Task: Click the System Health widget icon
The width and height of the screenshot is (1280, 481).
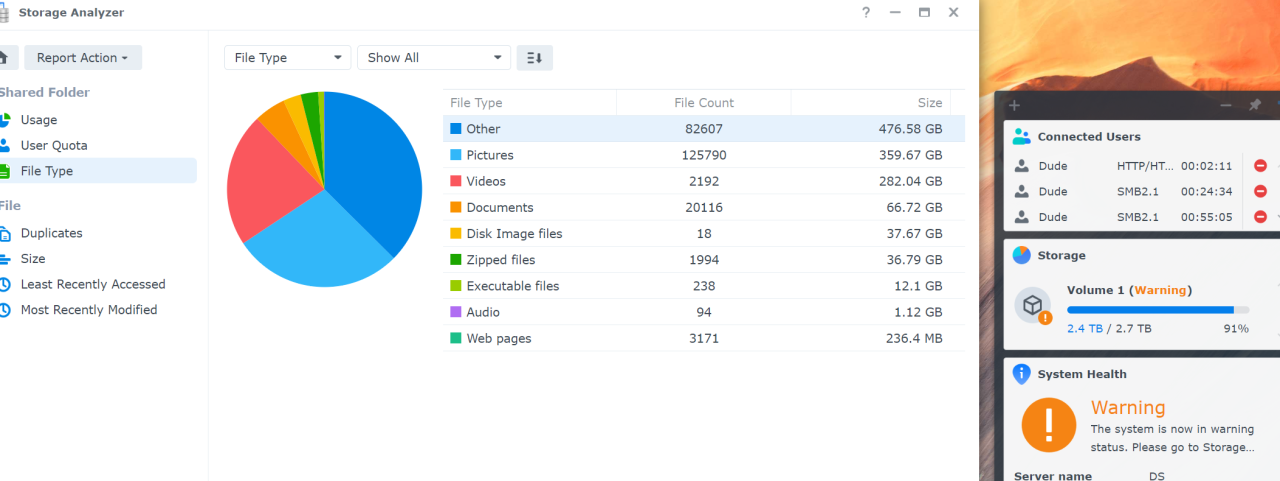Action: pyautogui.click(x=1021, y=374)
